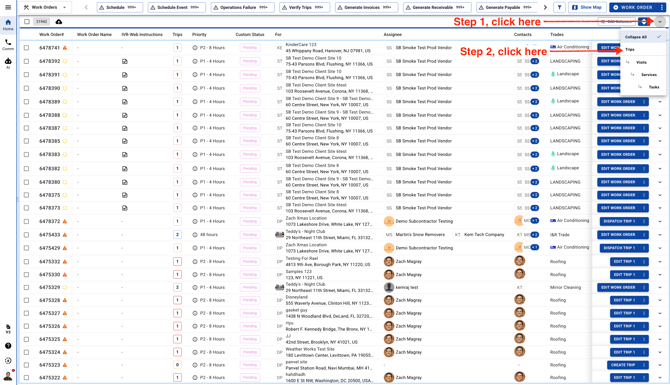Viewport: 670px width, 385px height.
Task: Click Create Trip for order 6475323
Action: tap(623, 365)
